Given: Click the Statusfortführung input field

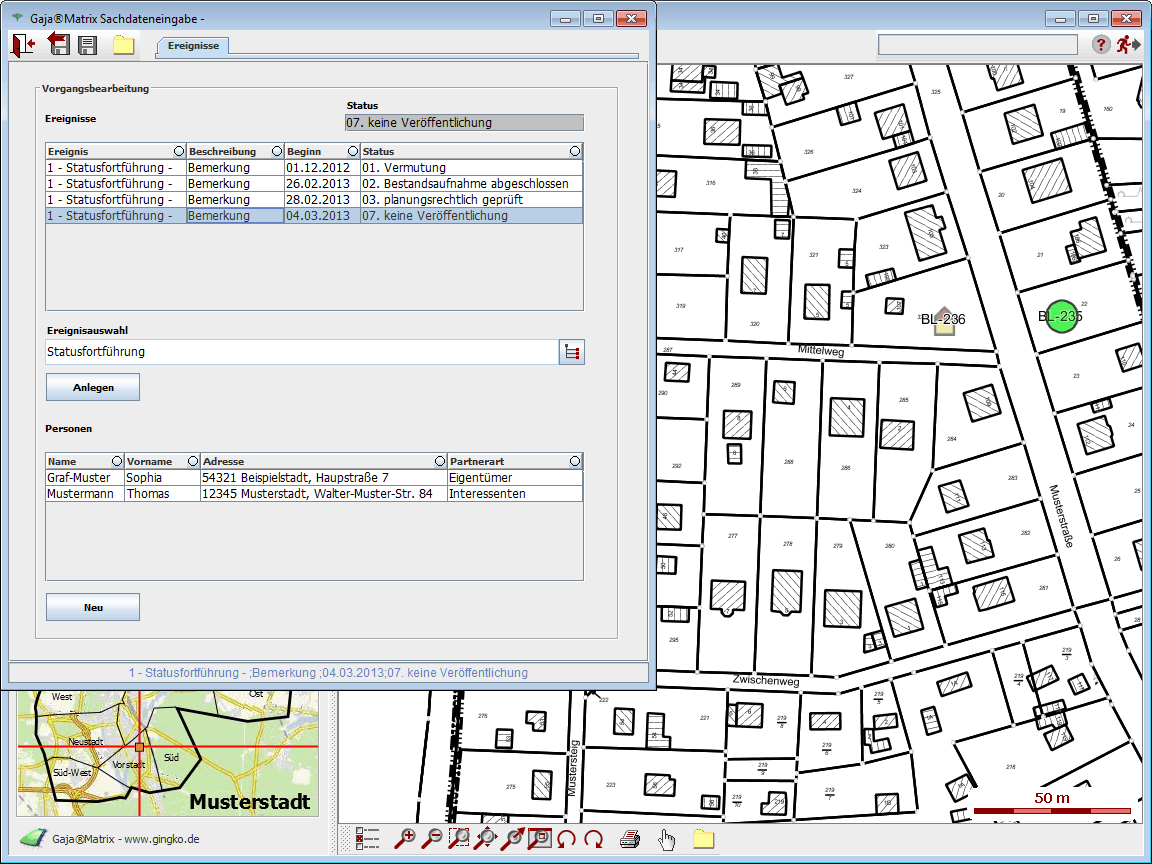Looking at the screenshot, I should (300, 352).
